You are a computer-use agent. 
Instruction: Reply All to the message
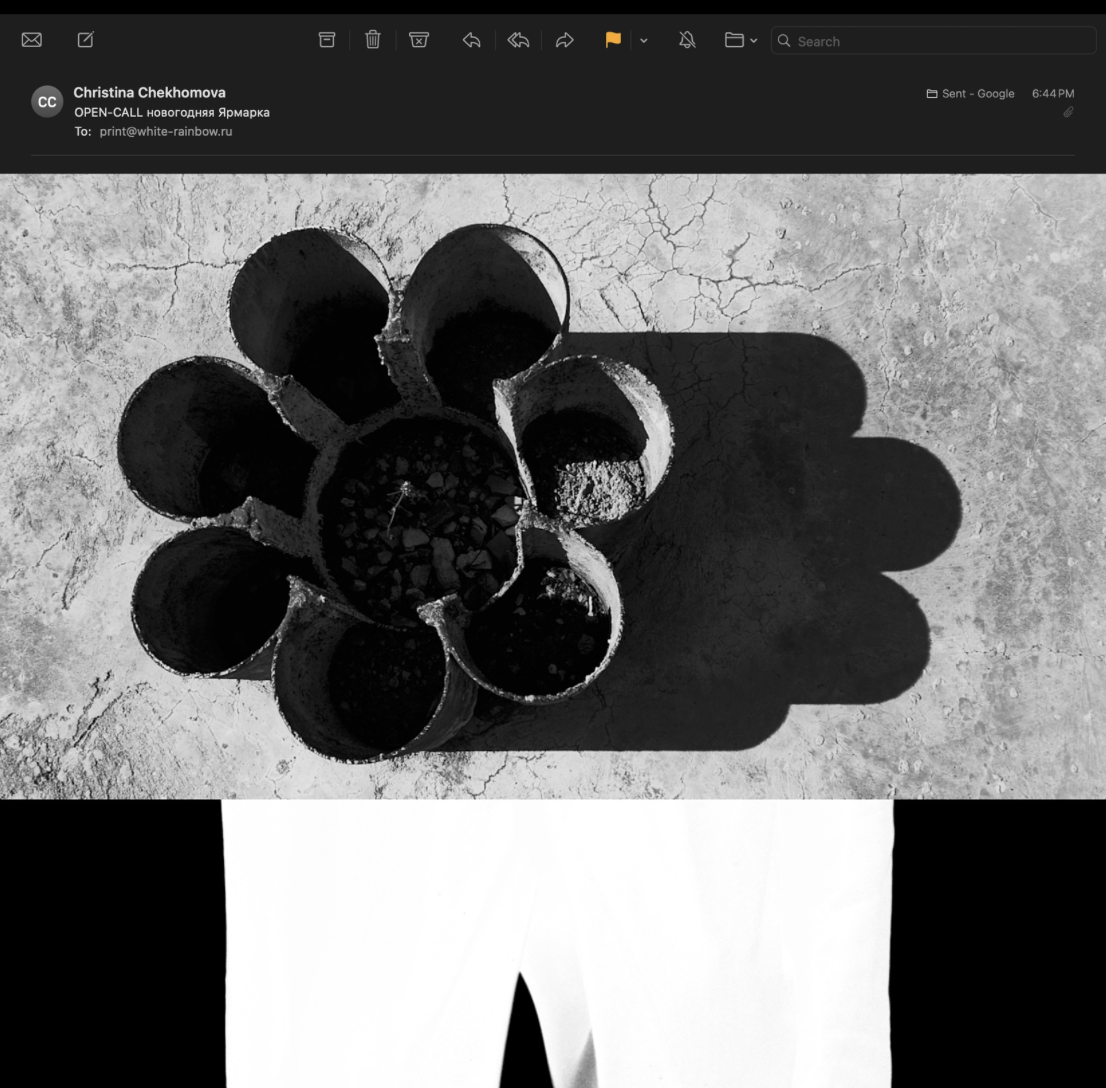(518, 40)
